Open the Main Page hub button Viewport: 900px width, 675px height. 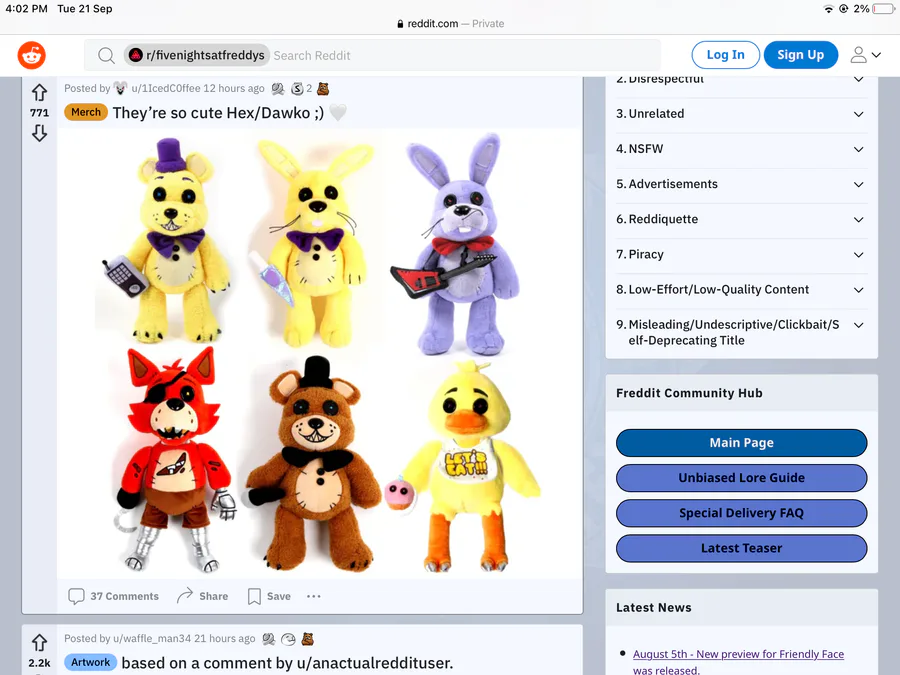tap(741, 443)
